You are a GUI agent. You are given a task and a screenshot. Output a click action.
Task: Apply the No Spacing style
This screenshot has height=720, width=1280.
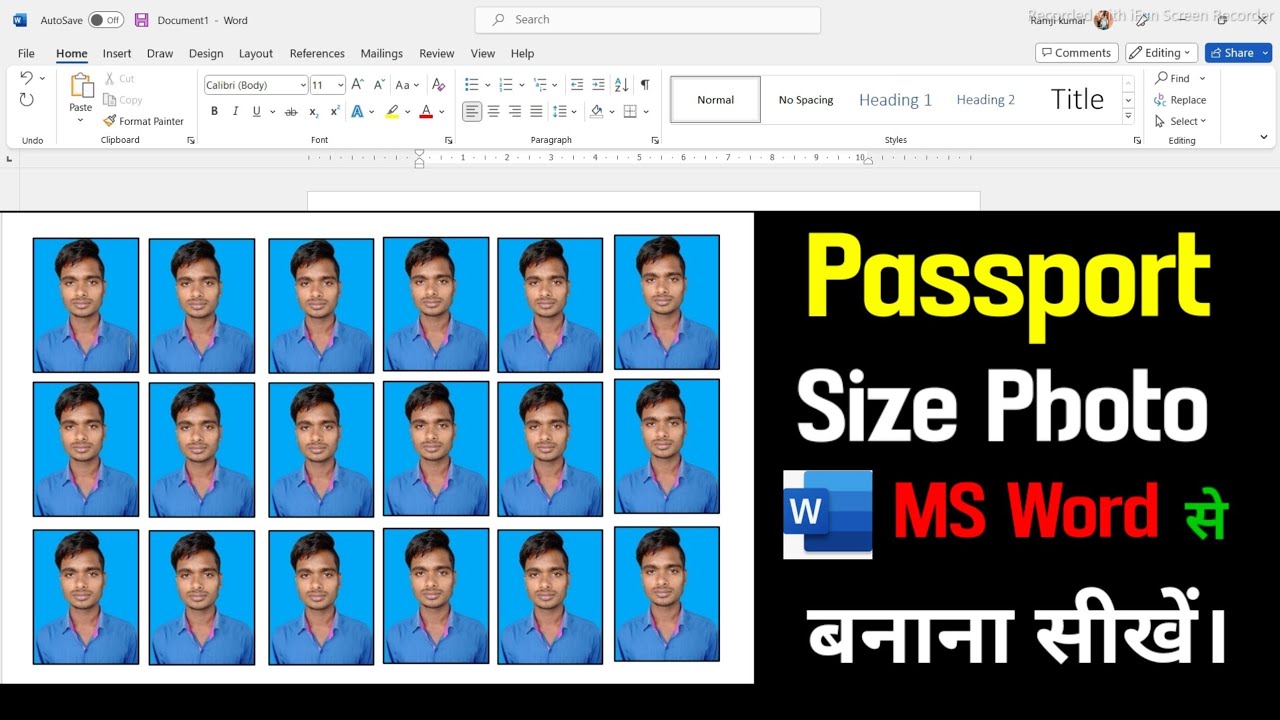[x=806, y=100]
